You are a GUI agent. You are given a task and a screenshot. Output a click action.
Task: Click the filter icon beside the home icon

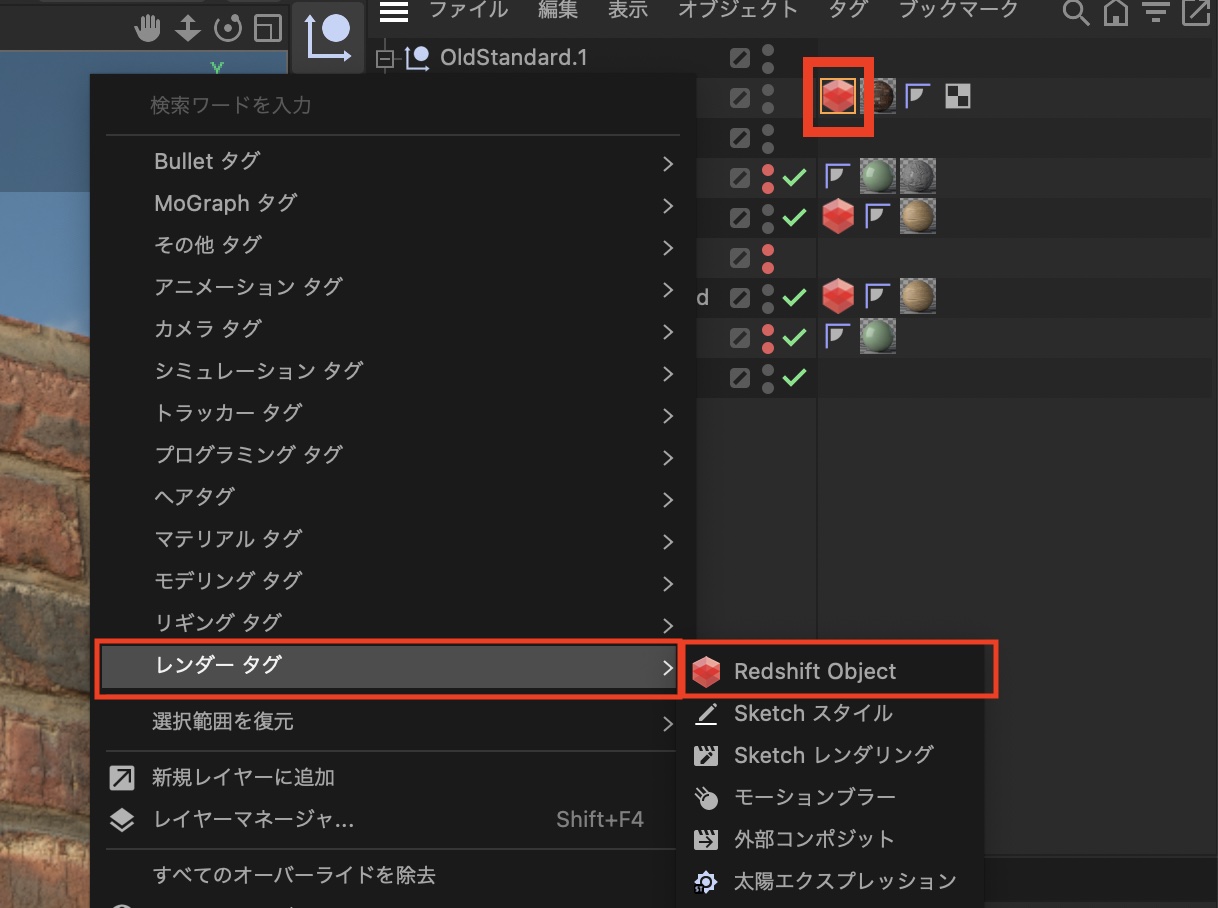point(1155,13)
